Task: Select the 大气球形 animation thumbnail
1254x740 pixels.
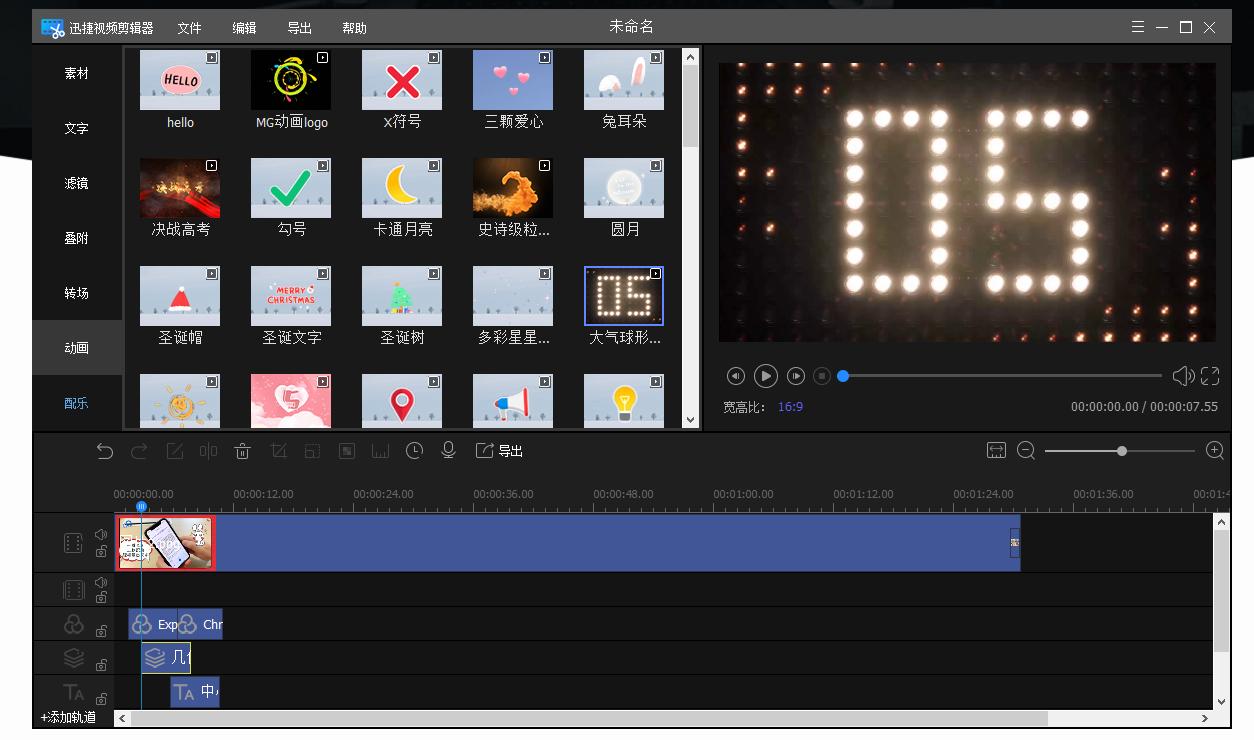Action: (623, 296)
